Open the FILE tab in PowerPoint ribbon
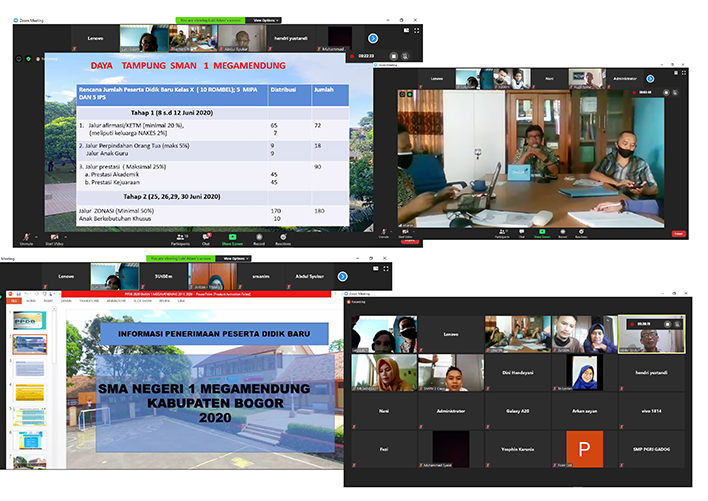708x501 pixels. click(x=14, y=300)
